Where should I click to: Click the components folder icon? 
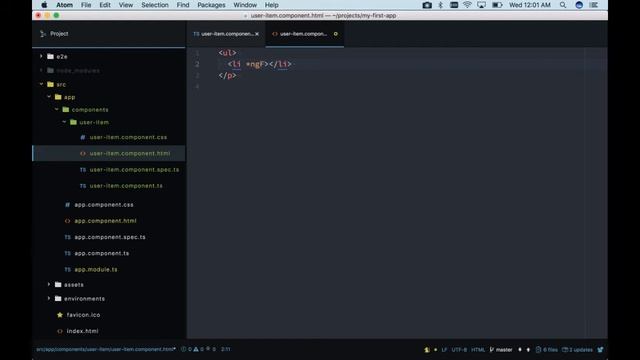[x=66, y=109]
